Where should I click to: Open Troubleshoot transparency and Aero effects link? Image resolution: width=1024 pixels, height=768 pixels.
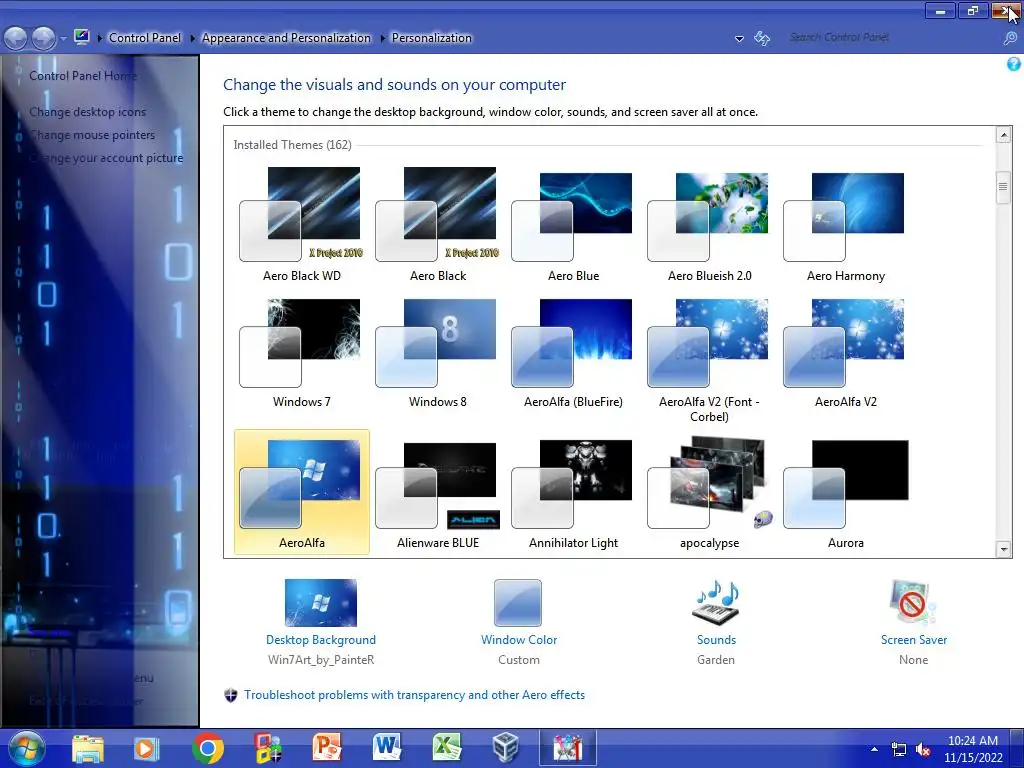(x=414, y=695)
